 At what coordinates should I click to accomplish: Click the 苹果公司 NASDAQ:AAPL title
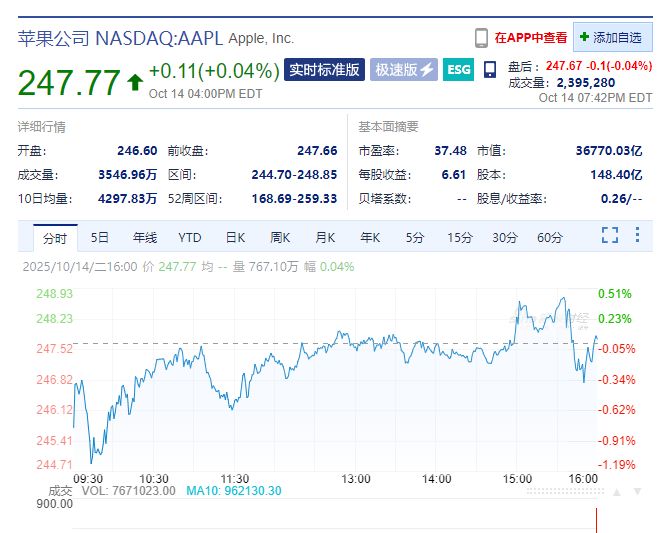coord(121,39)
